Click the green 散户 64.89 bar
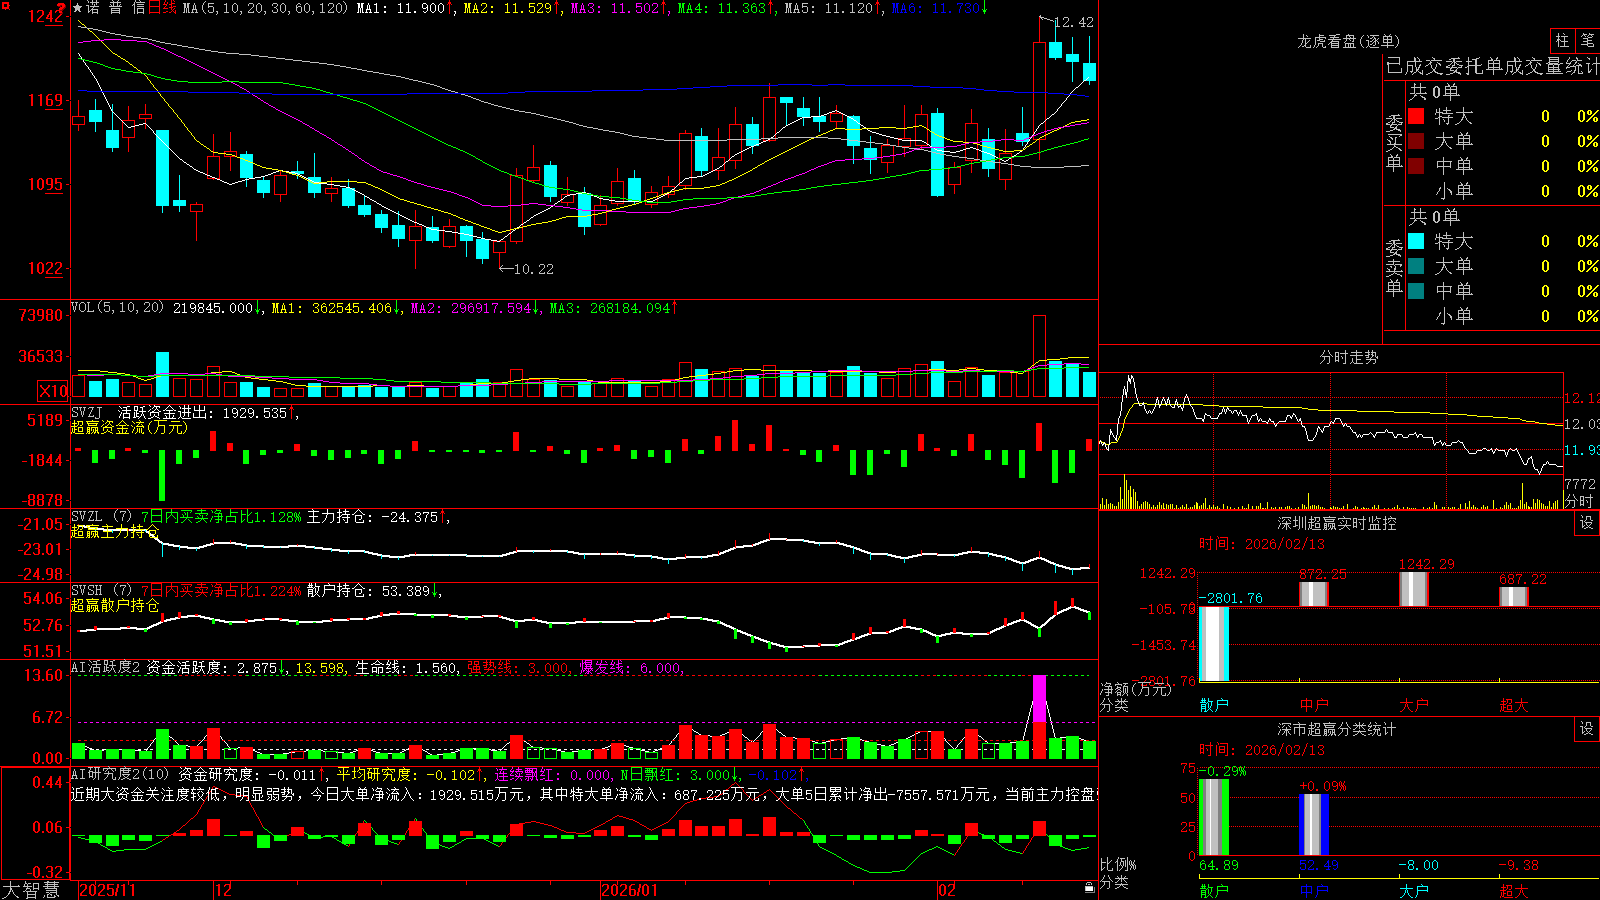The height and width of the screenshot is (900, 1600). (1214, 817)
